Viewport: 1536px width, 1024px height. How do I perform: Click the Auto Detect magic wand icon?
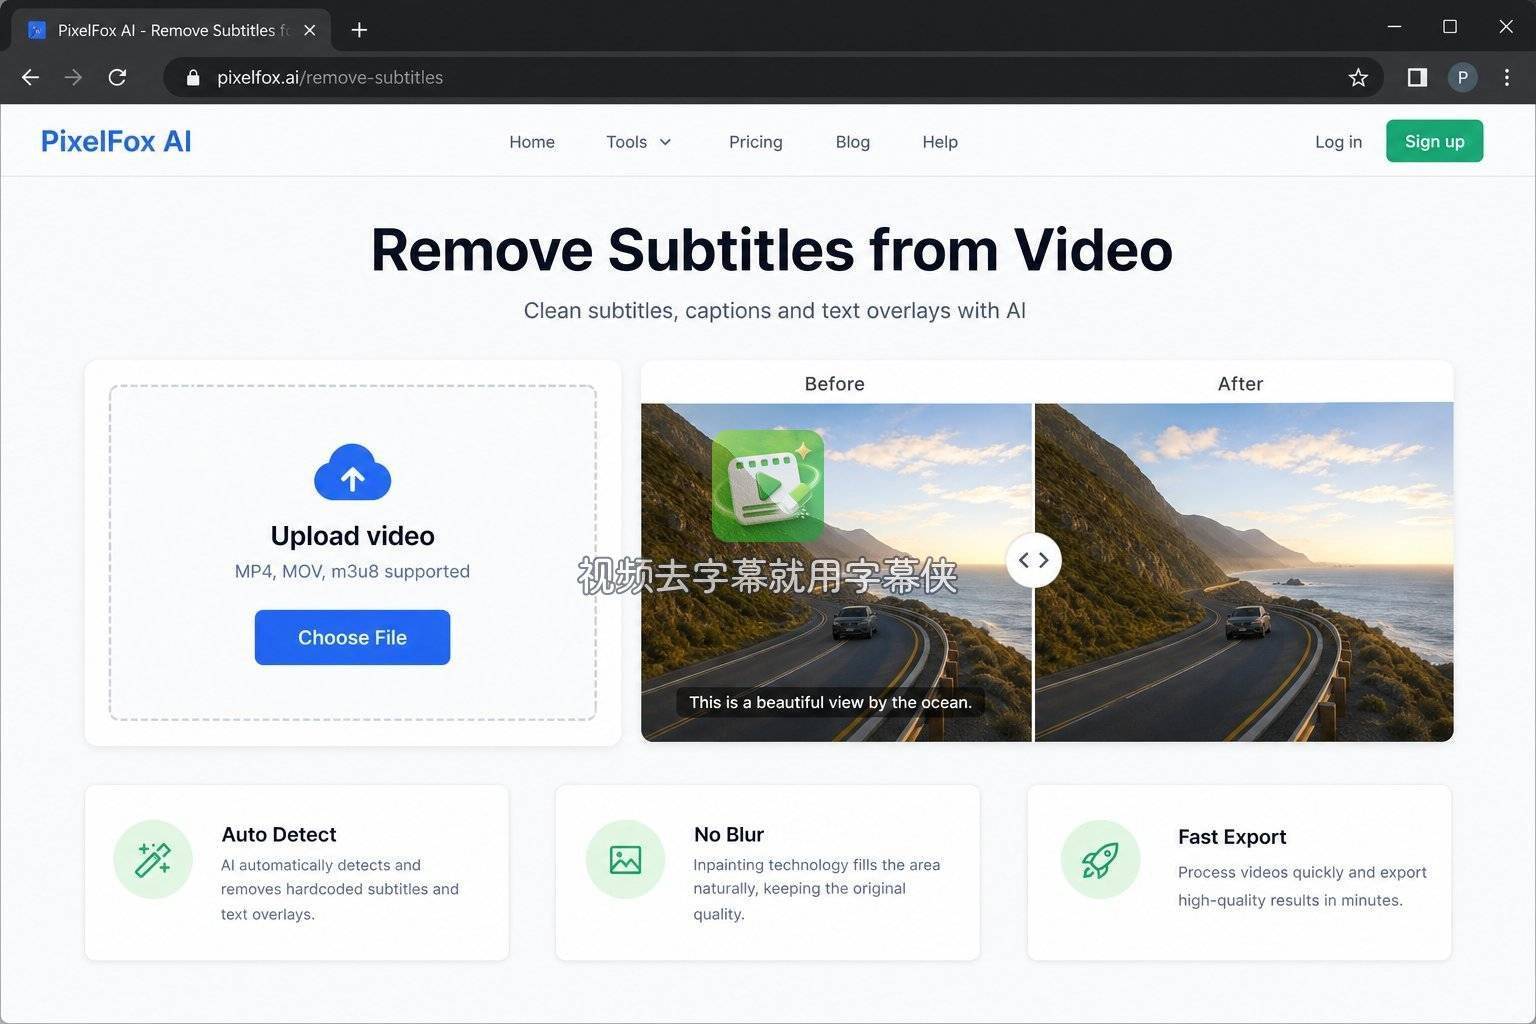(x=153, y=859)
